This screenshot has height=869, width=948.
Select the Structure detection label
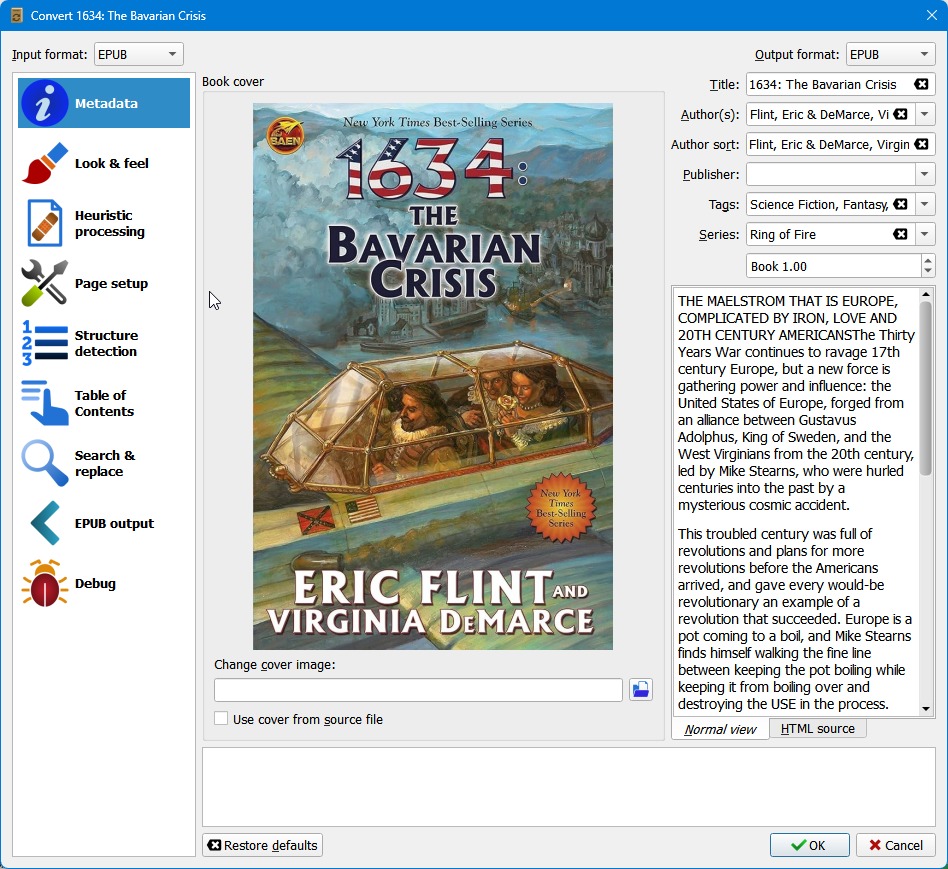click(x=106, y=343)
